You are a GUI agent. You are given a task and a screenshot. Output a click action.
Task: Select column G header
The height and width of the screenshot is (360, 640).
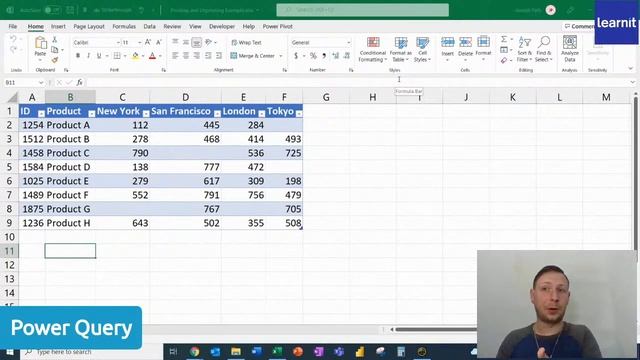click(326, 97)
